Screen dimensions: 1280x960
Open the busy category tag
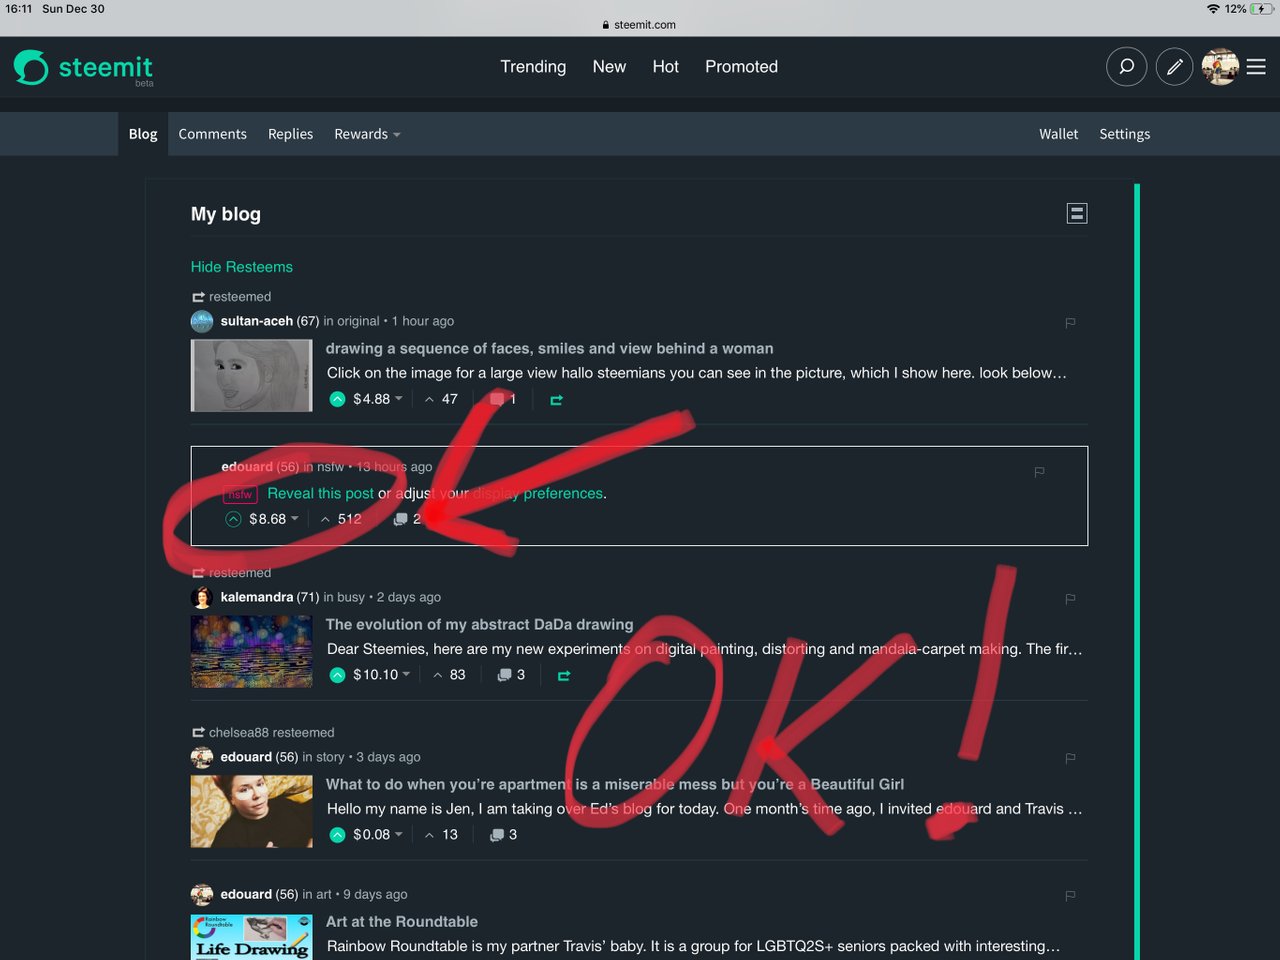point(351,597)
